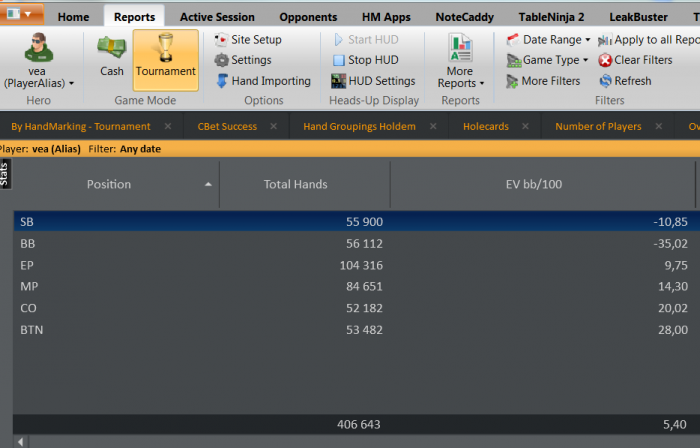
Task: Toggle Position column sort arrow
Action: click(208, 184)
